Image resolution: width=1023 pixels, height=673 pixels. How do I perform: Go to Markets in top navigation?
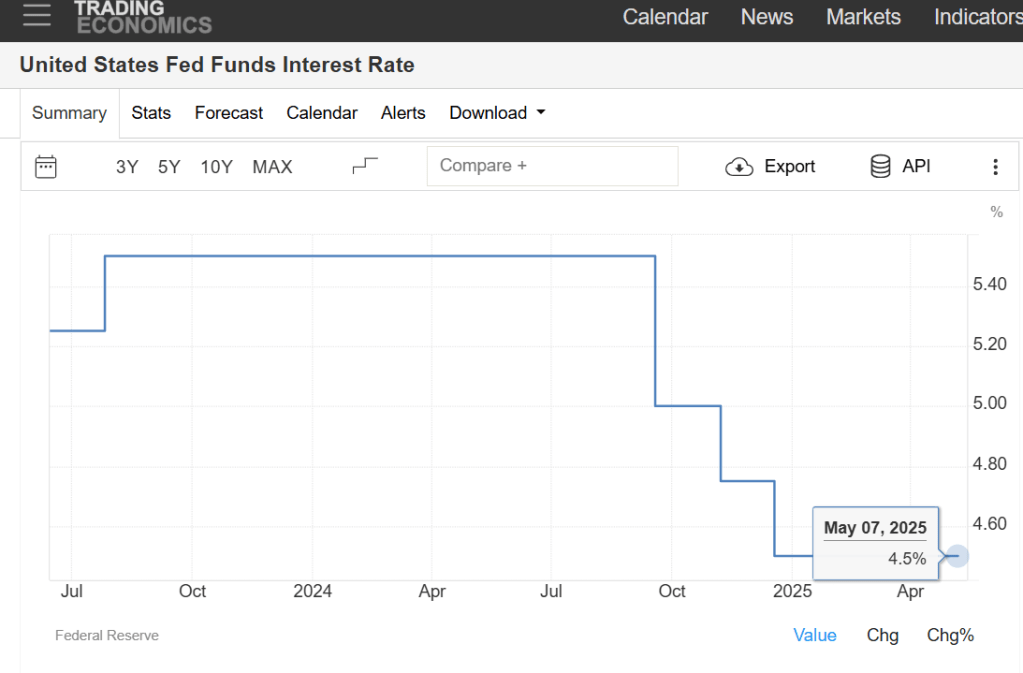[863, 17]
